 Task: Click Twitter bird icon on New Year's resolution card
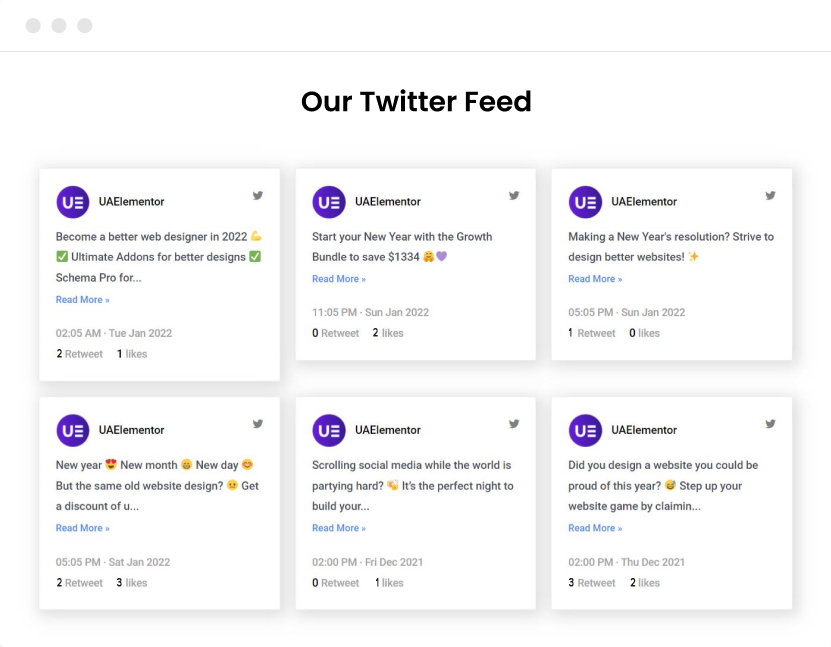tap(770, 196)
